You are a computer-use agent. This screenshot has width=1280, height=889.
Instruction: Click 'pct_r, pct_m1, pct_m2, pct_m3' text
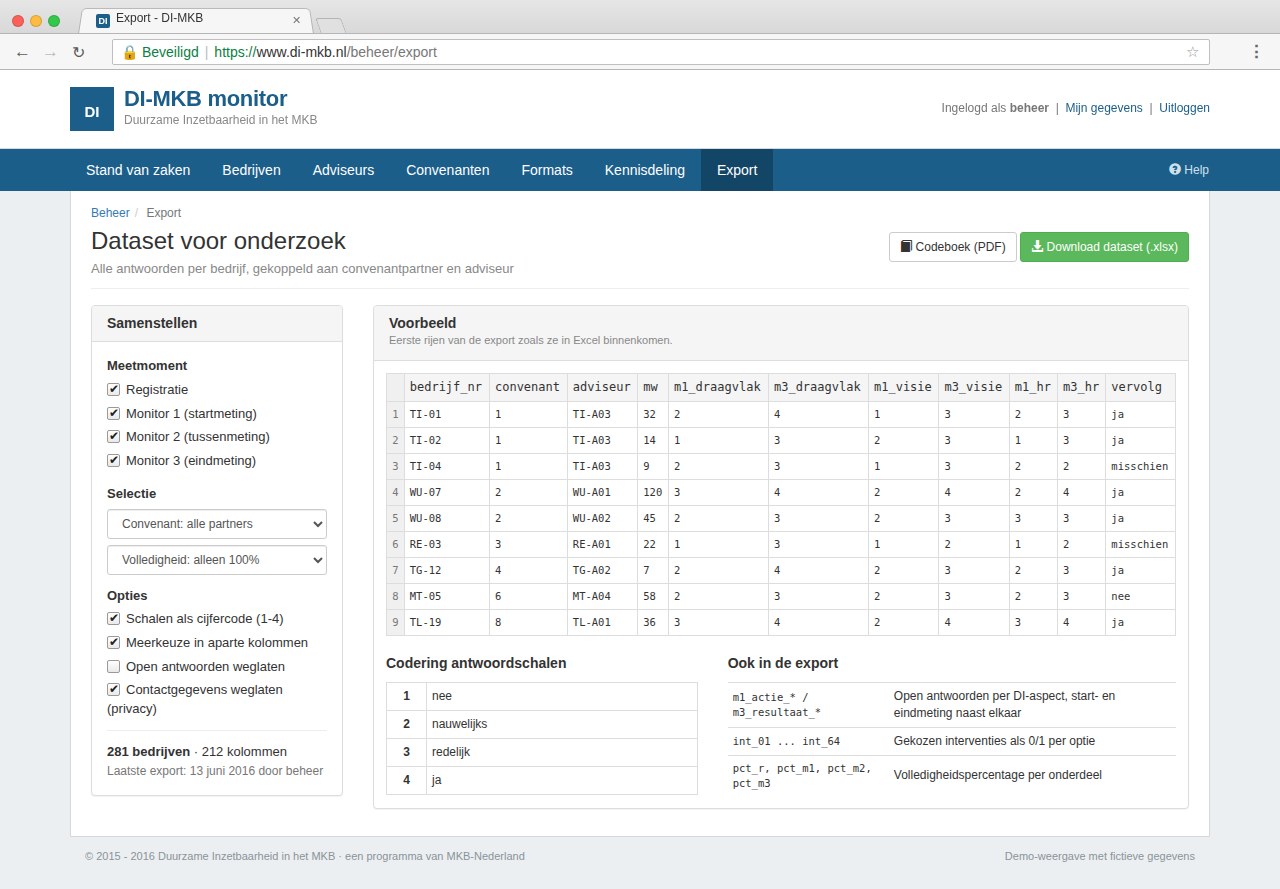801,776
